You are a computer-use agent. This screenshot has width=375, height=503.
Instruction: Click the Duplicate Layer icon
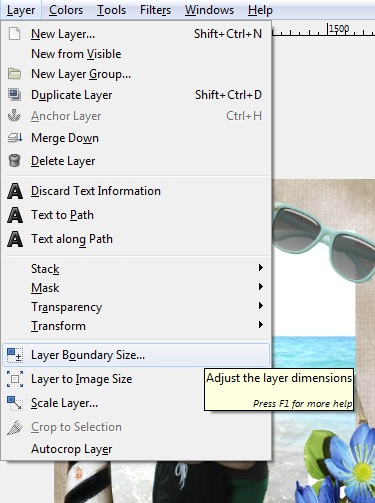click(14, 95)
